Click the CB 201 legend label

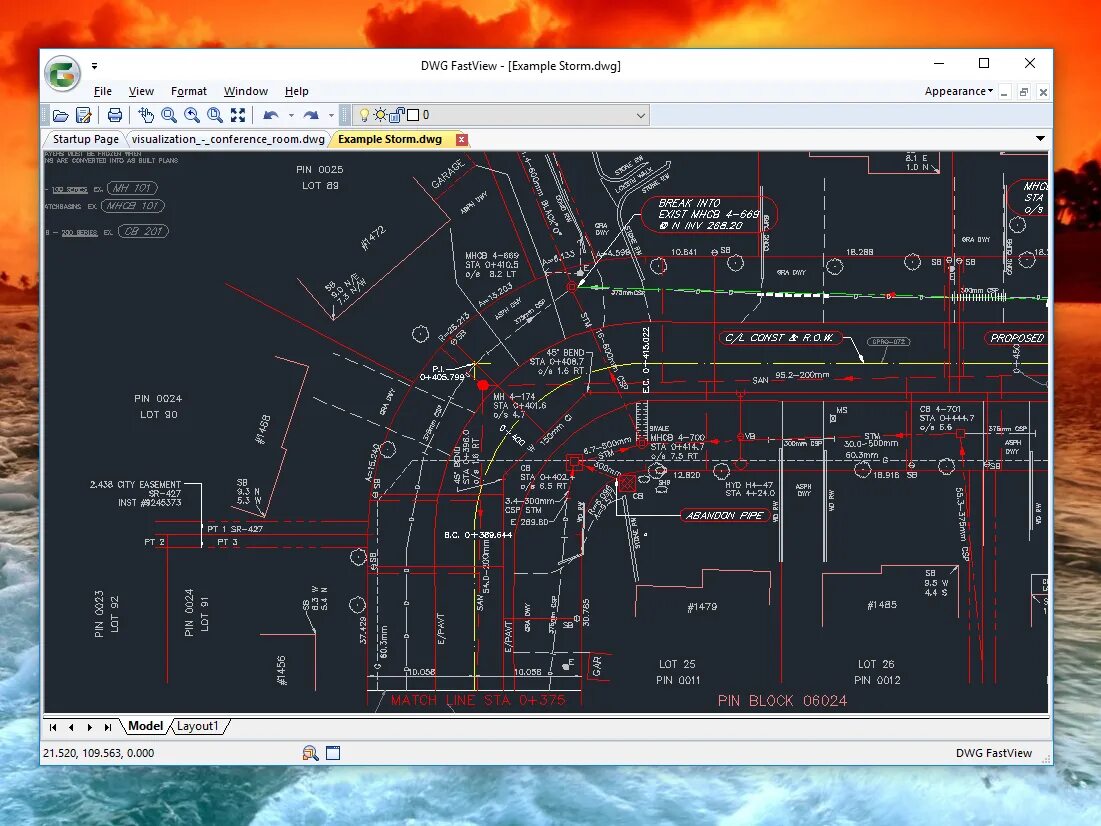[143, 231]
